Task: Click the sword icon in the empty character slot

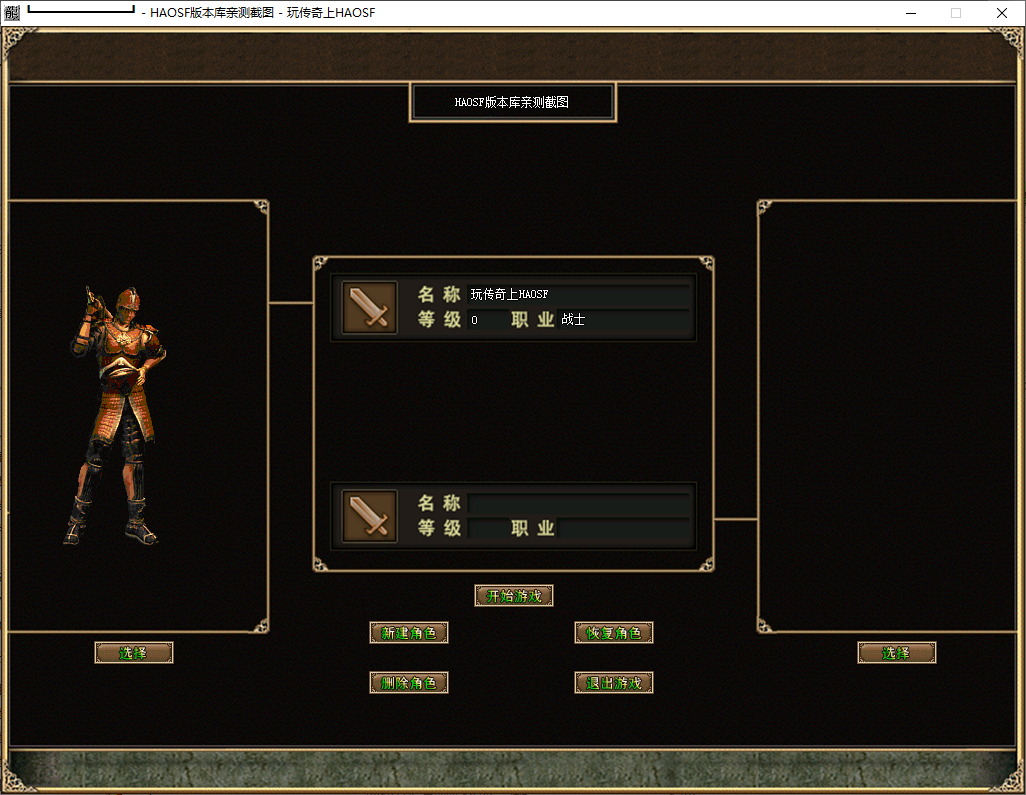Action: pos(370,516)
